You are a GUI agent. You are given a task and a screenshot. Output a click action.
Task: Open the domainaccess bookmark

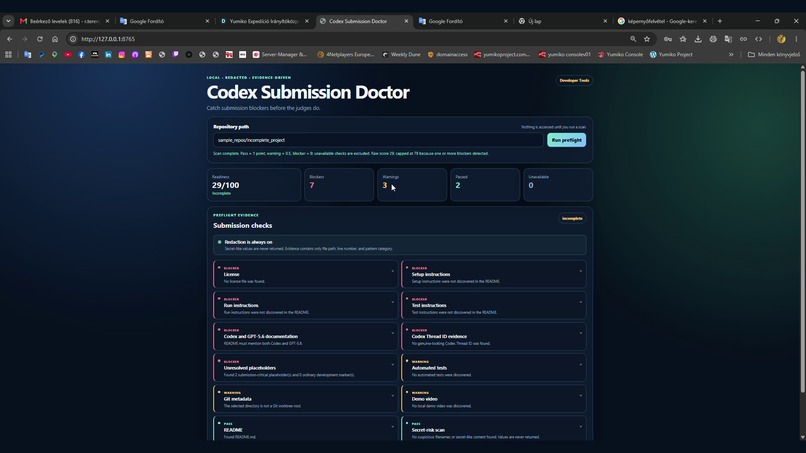[x=448, y=55]
